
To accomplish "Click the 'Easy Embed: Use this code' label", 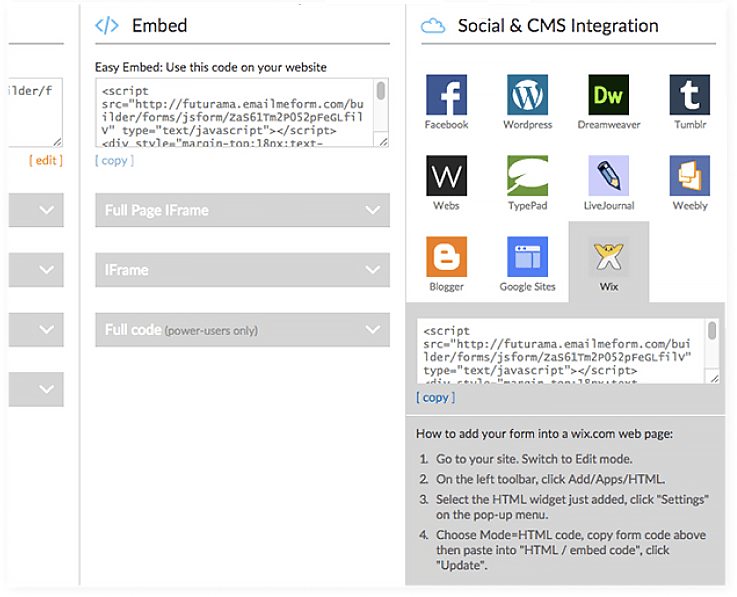I will pyautogui.click(x=211, y=67).
